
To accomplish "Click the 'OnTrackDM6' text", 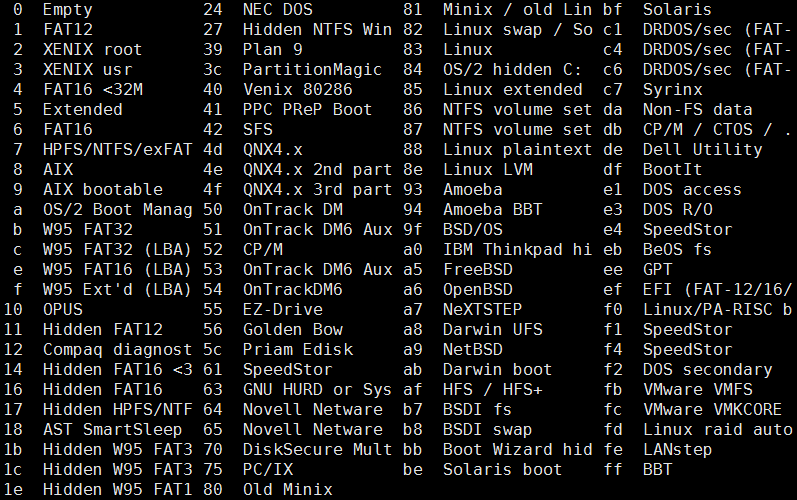I will [292, 290].
